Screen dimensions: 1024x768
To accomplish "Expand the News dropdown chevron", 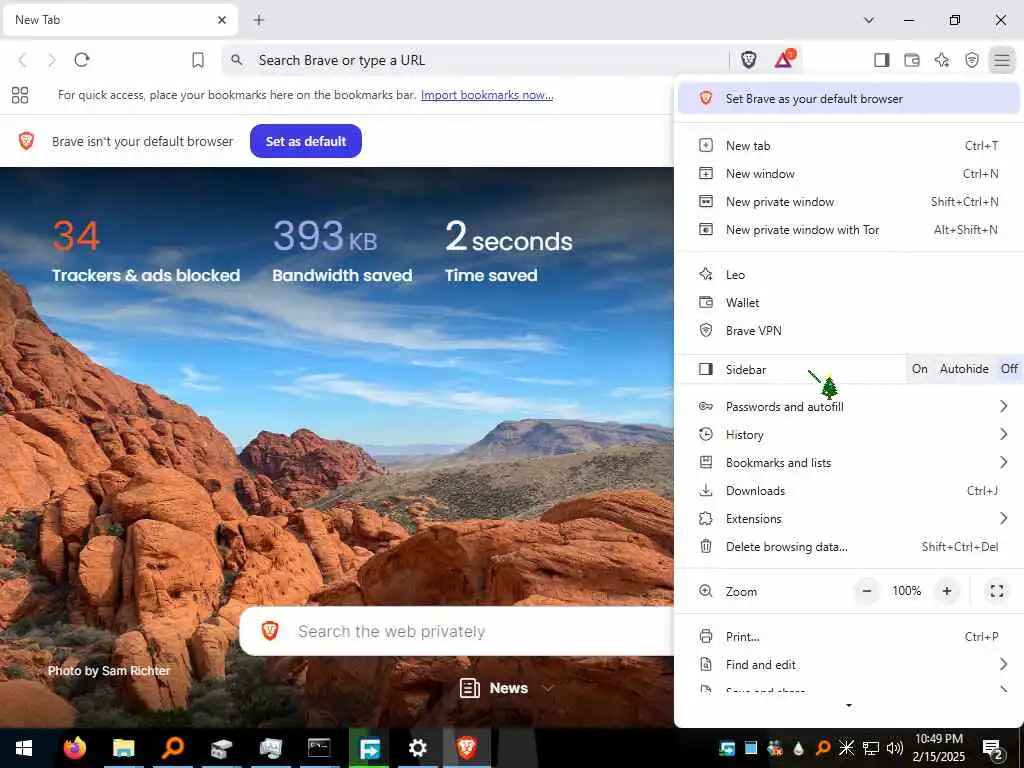I will pos(548,688).
